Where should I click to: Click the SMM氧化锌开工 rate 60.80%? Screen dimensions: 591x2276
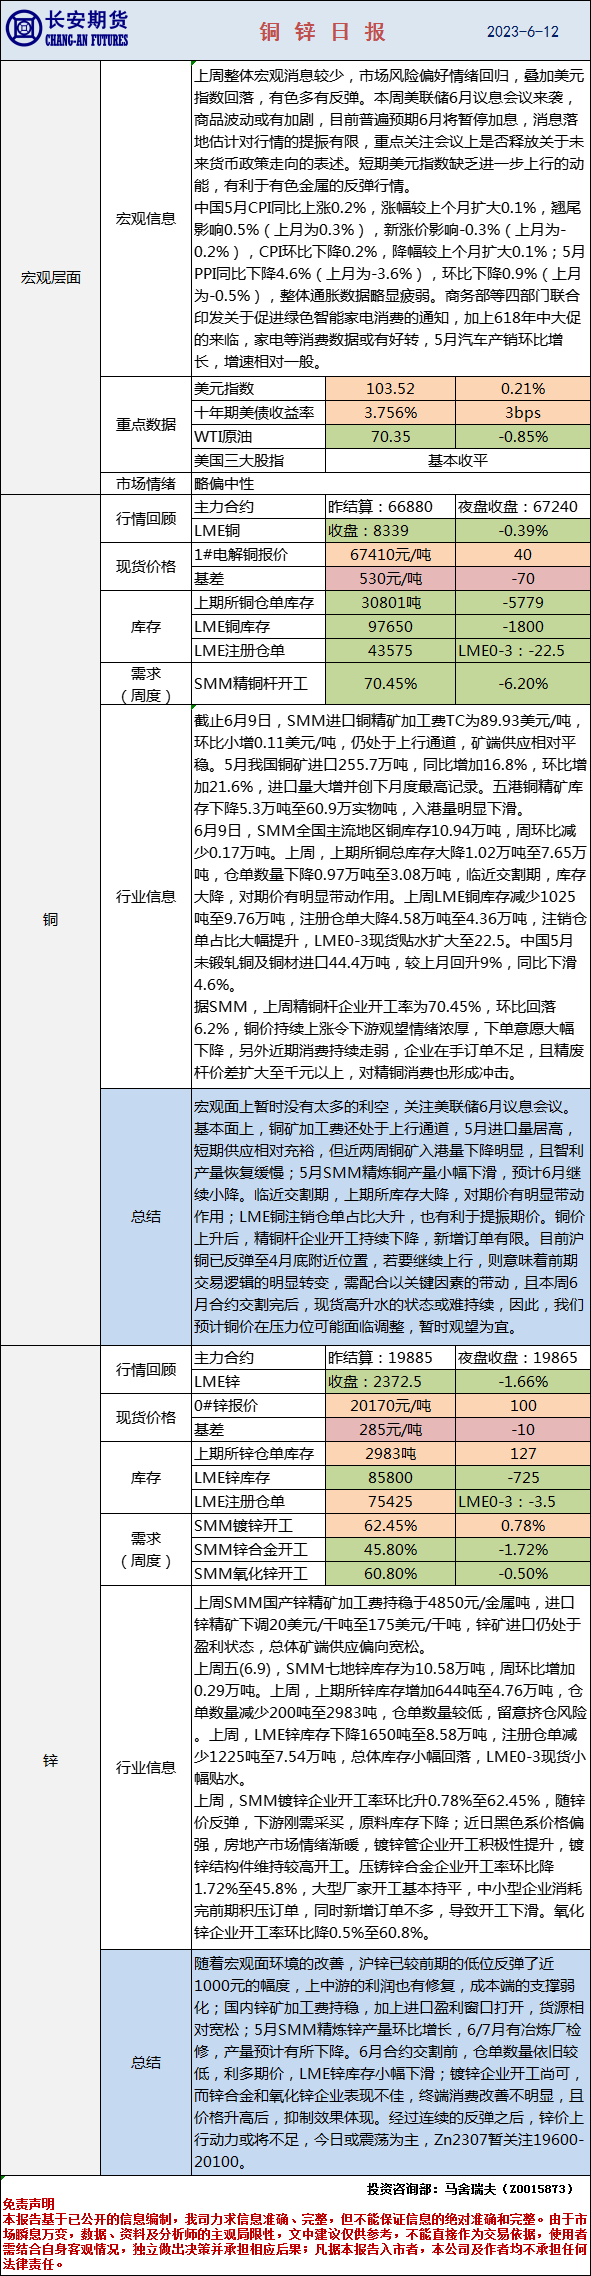(x=390, y=1573)
